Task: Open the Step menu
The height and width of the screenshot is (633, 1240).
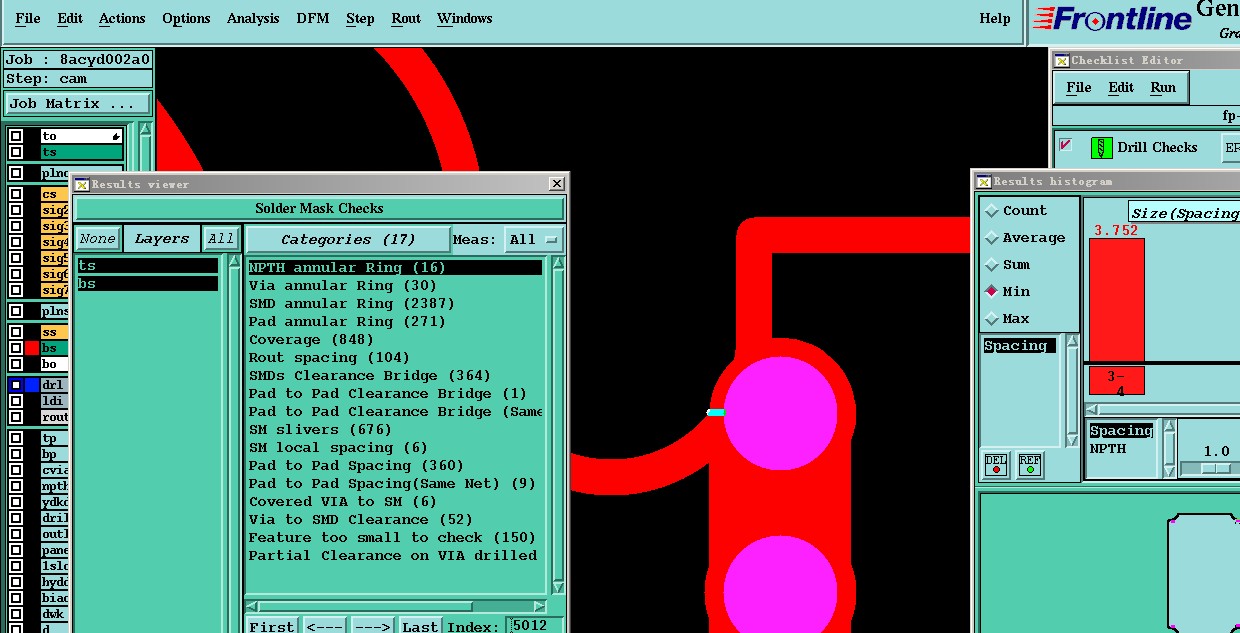Action: [x=360, y=19]
